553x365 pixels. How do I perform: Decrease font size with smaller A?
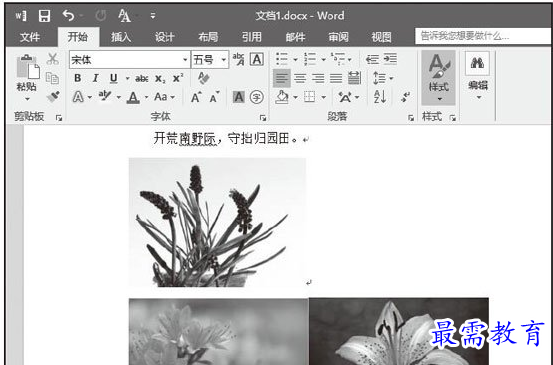pyautogui.click(x=214, y=97)
